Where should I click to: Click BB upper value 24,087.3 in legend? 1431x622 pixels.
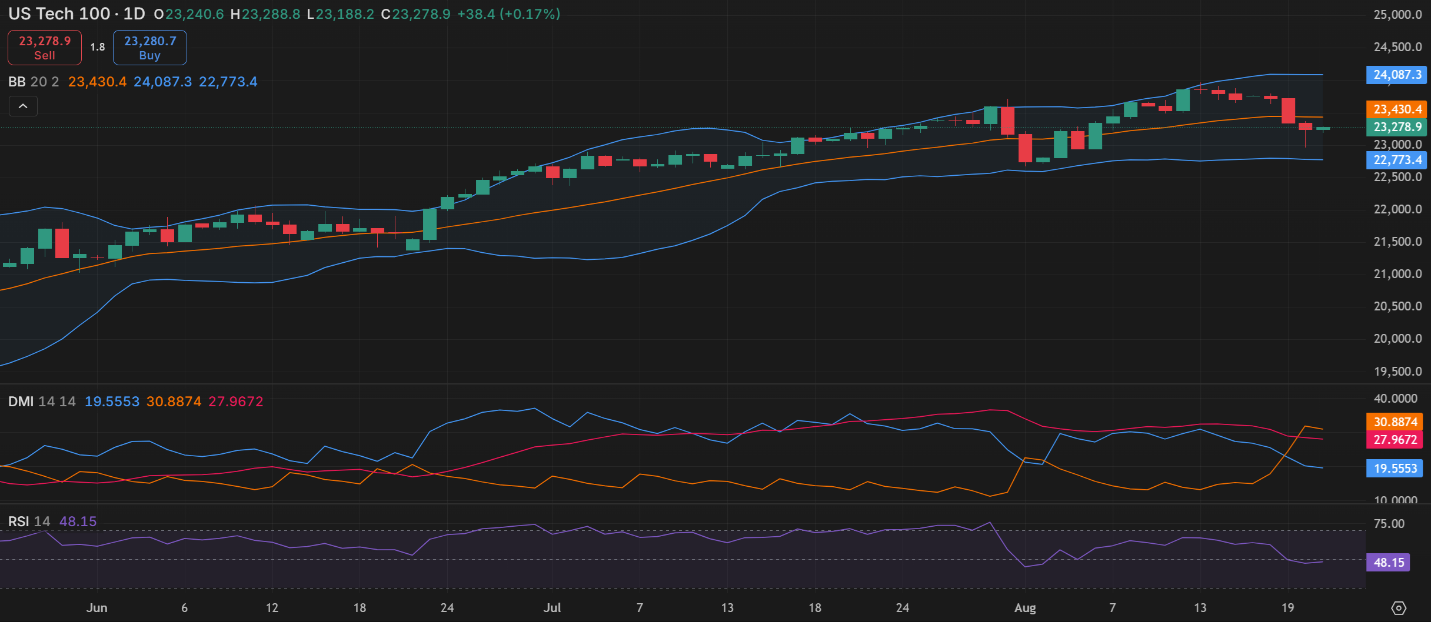pos(162,82)
